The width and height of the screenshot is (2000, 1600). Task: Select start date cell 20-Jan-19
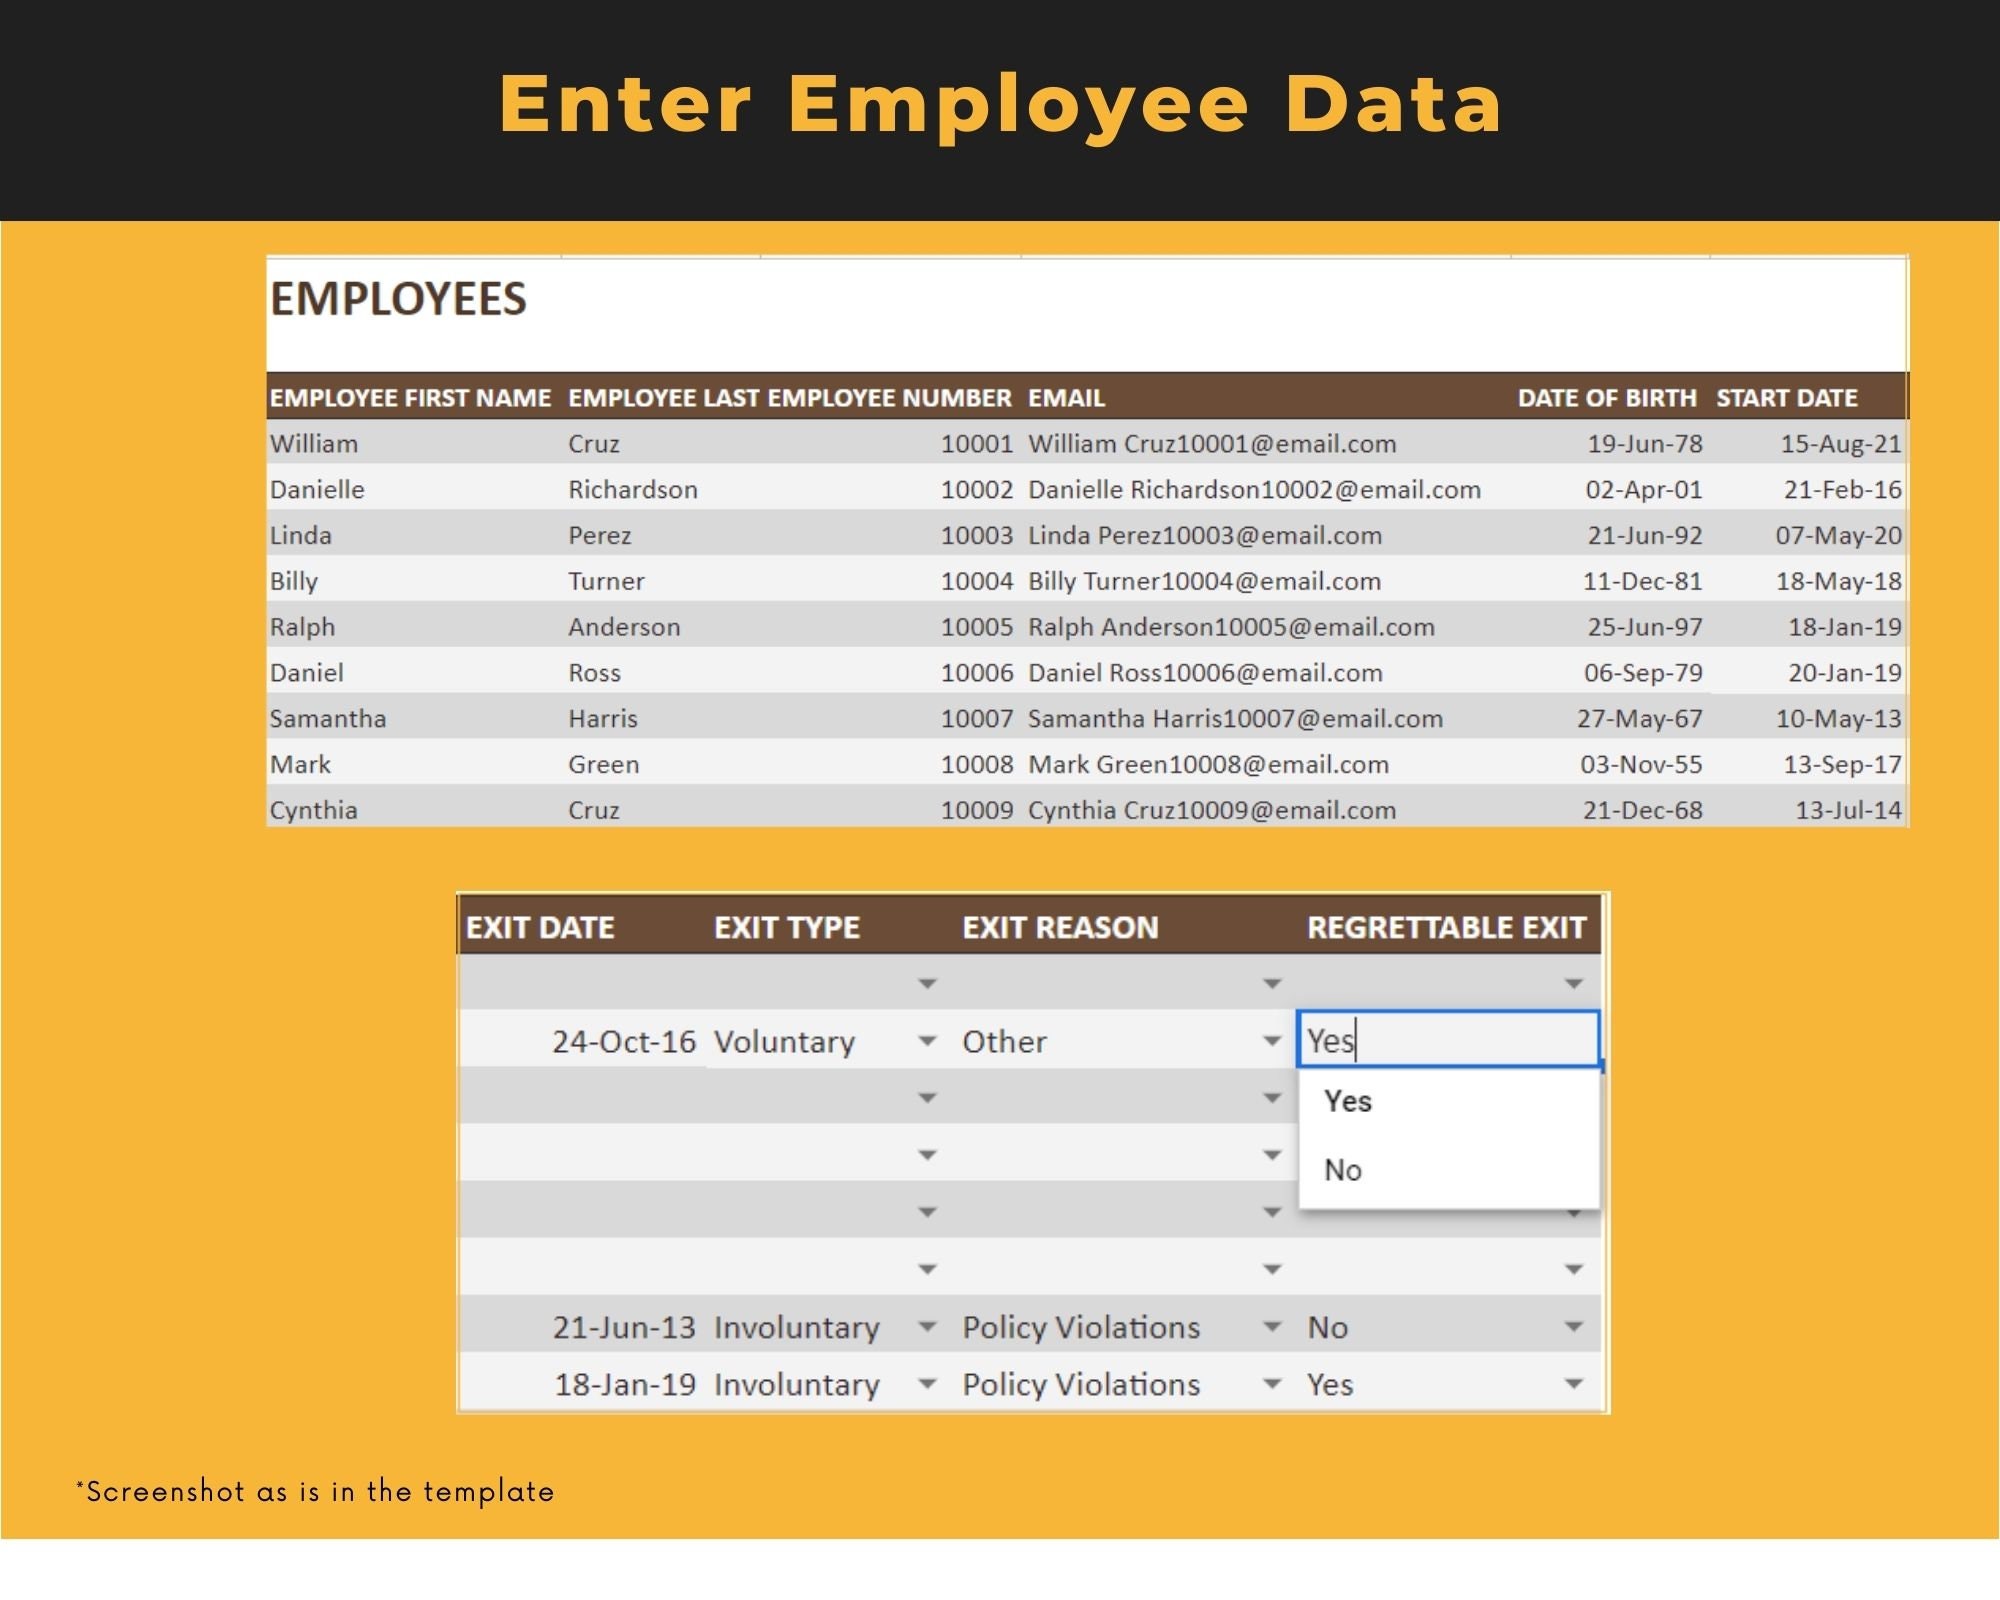1845,673
